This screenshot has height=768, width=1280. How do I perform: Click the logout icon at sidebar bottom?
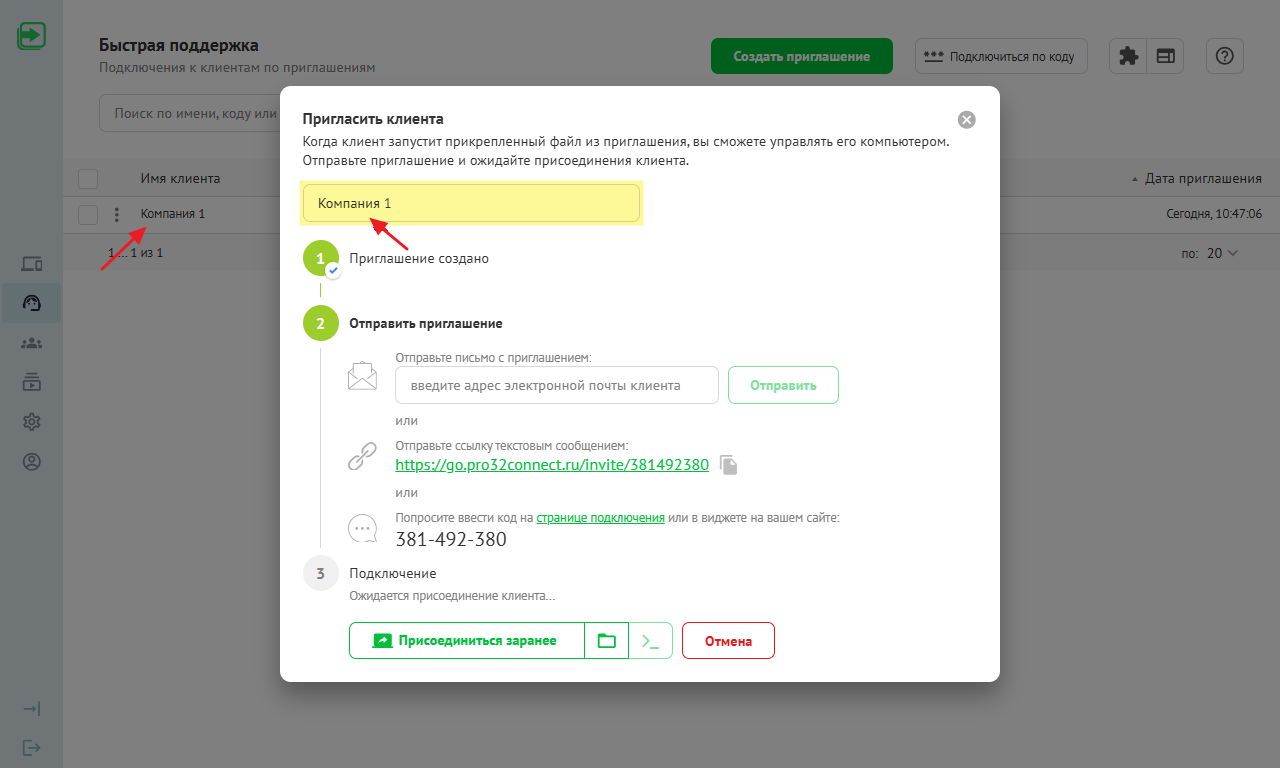(32, 748)
